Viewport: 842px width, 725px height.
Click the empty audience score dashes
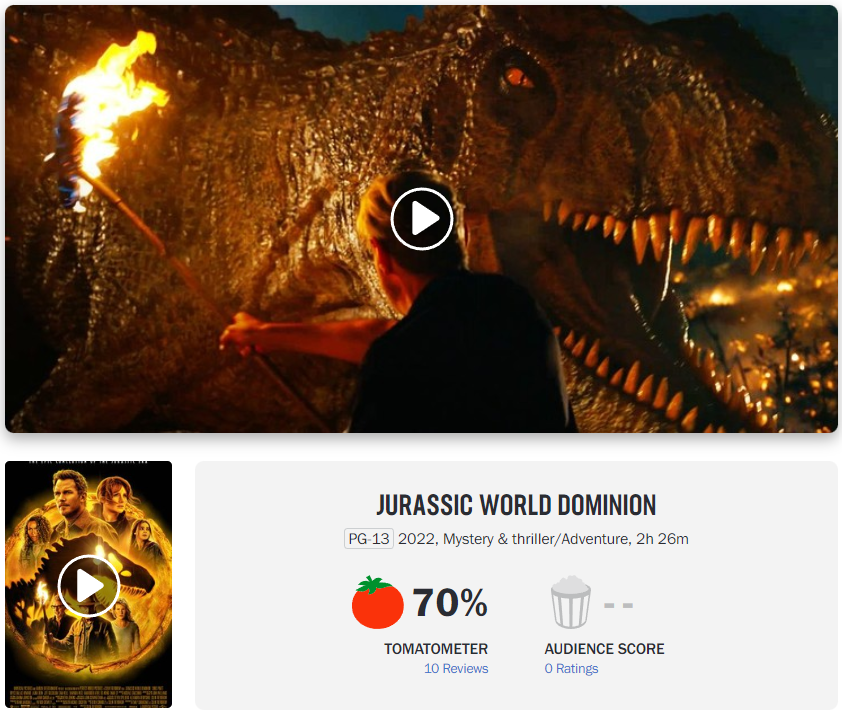(618, 605)
